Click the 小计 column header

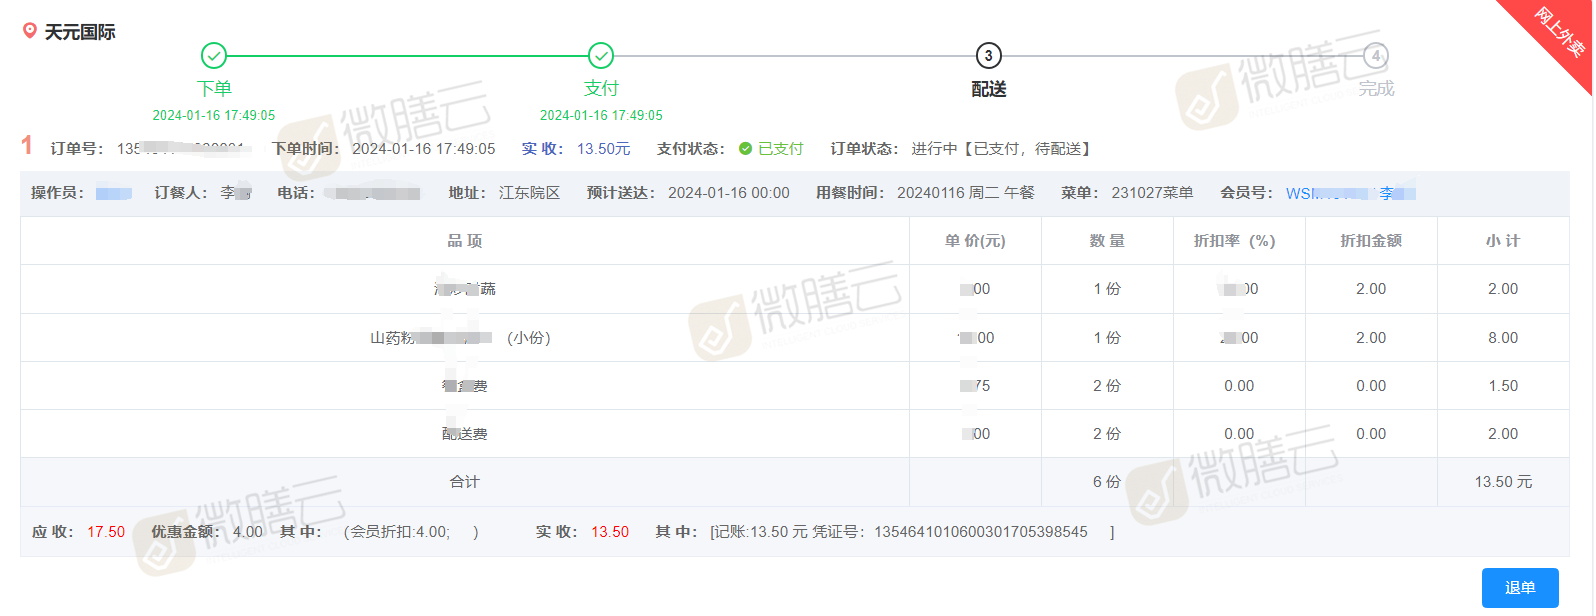1503,241
